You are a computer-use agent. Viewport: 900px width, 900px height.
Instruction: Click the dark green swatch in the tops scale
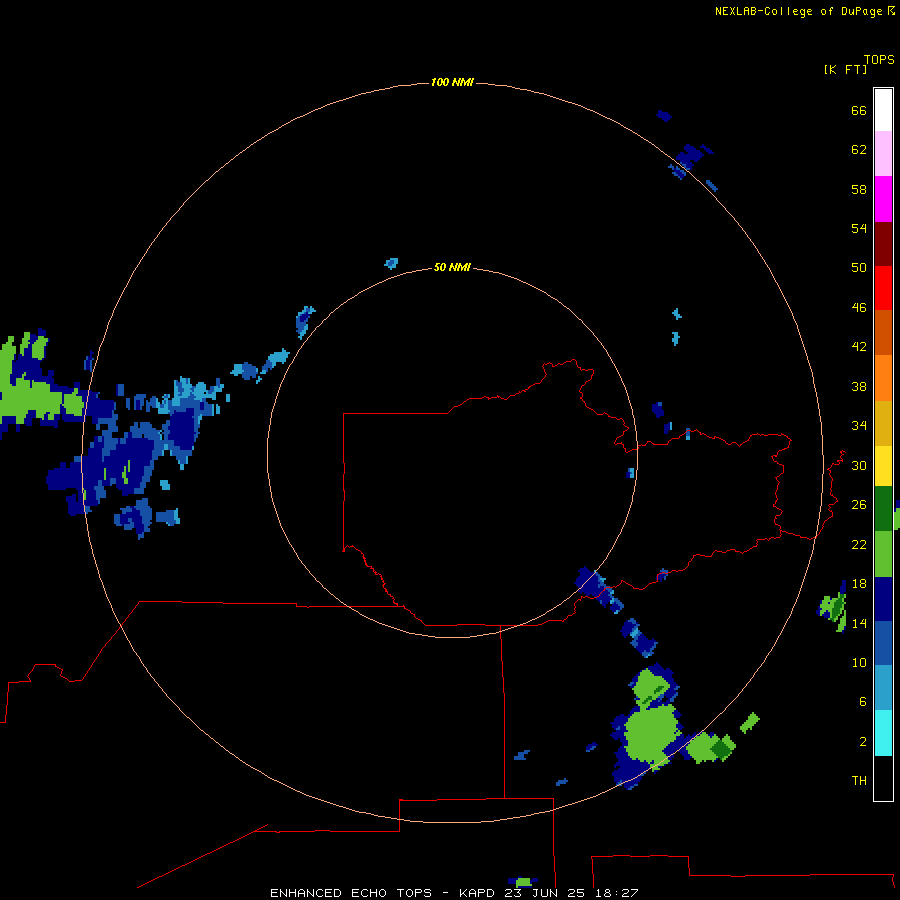click(883, 509)
